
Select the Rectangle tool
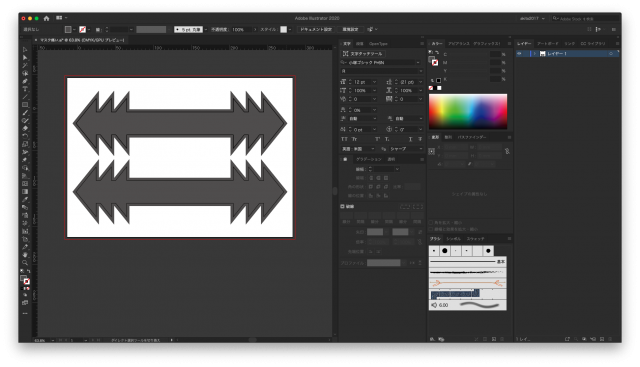click(25, 105)
